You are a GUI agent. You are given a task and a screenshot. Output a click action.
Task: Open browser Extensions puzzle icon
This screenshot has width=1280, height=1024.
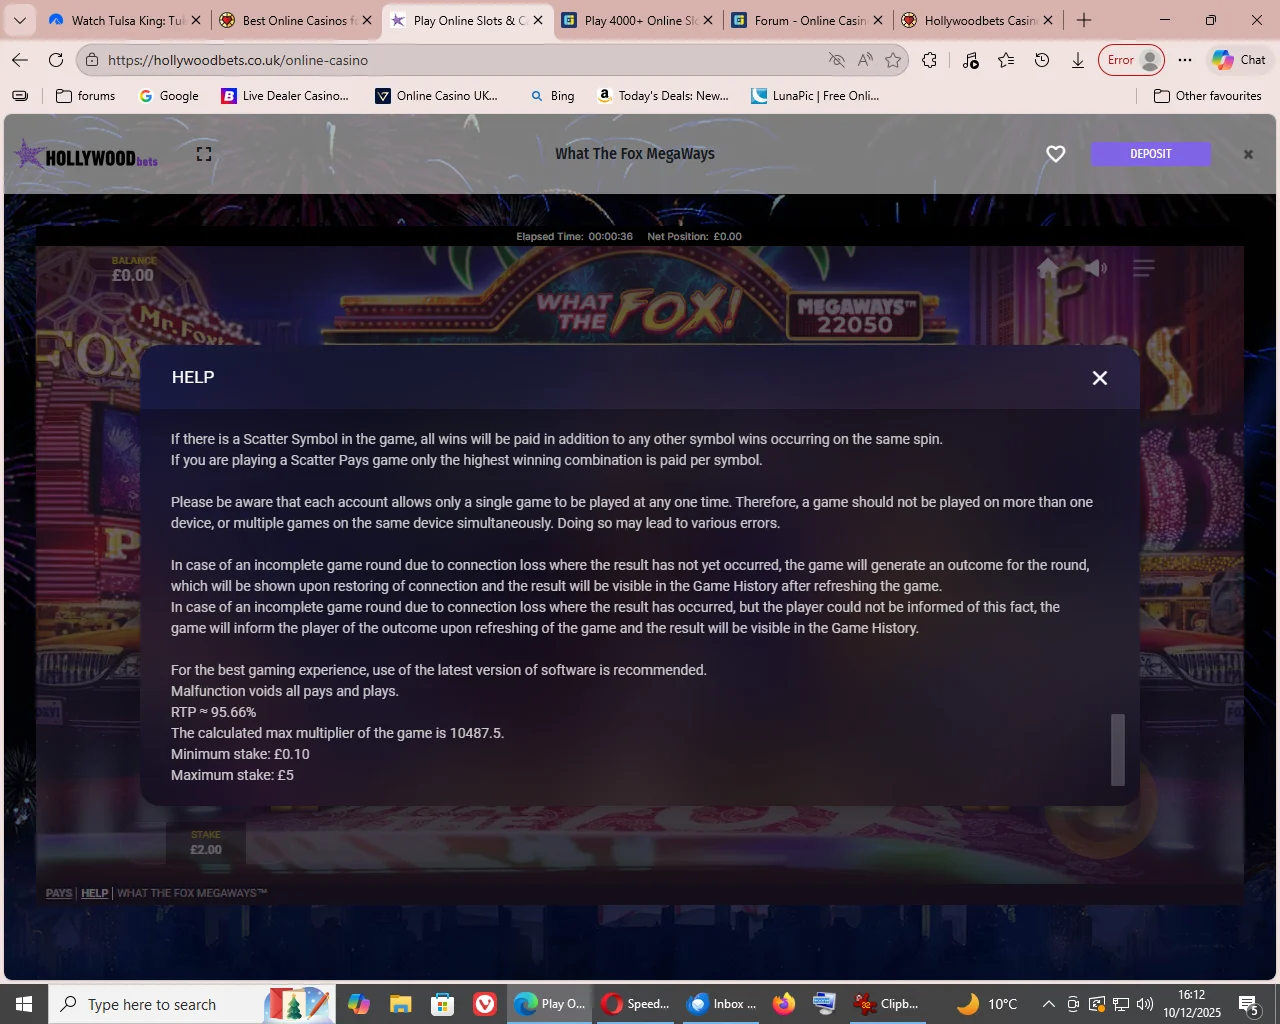tap(930, 60)
